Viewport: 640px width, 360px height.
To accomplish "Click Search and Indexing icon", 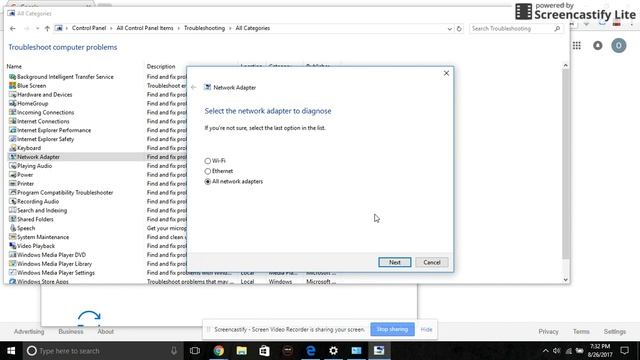I will click(x=13, y=211).
